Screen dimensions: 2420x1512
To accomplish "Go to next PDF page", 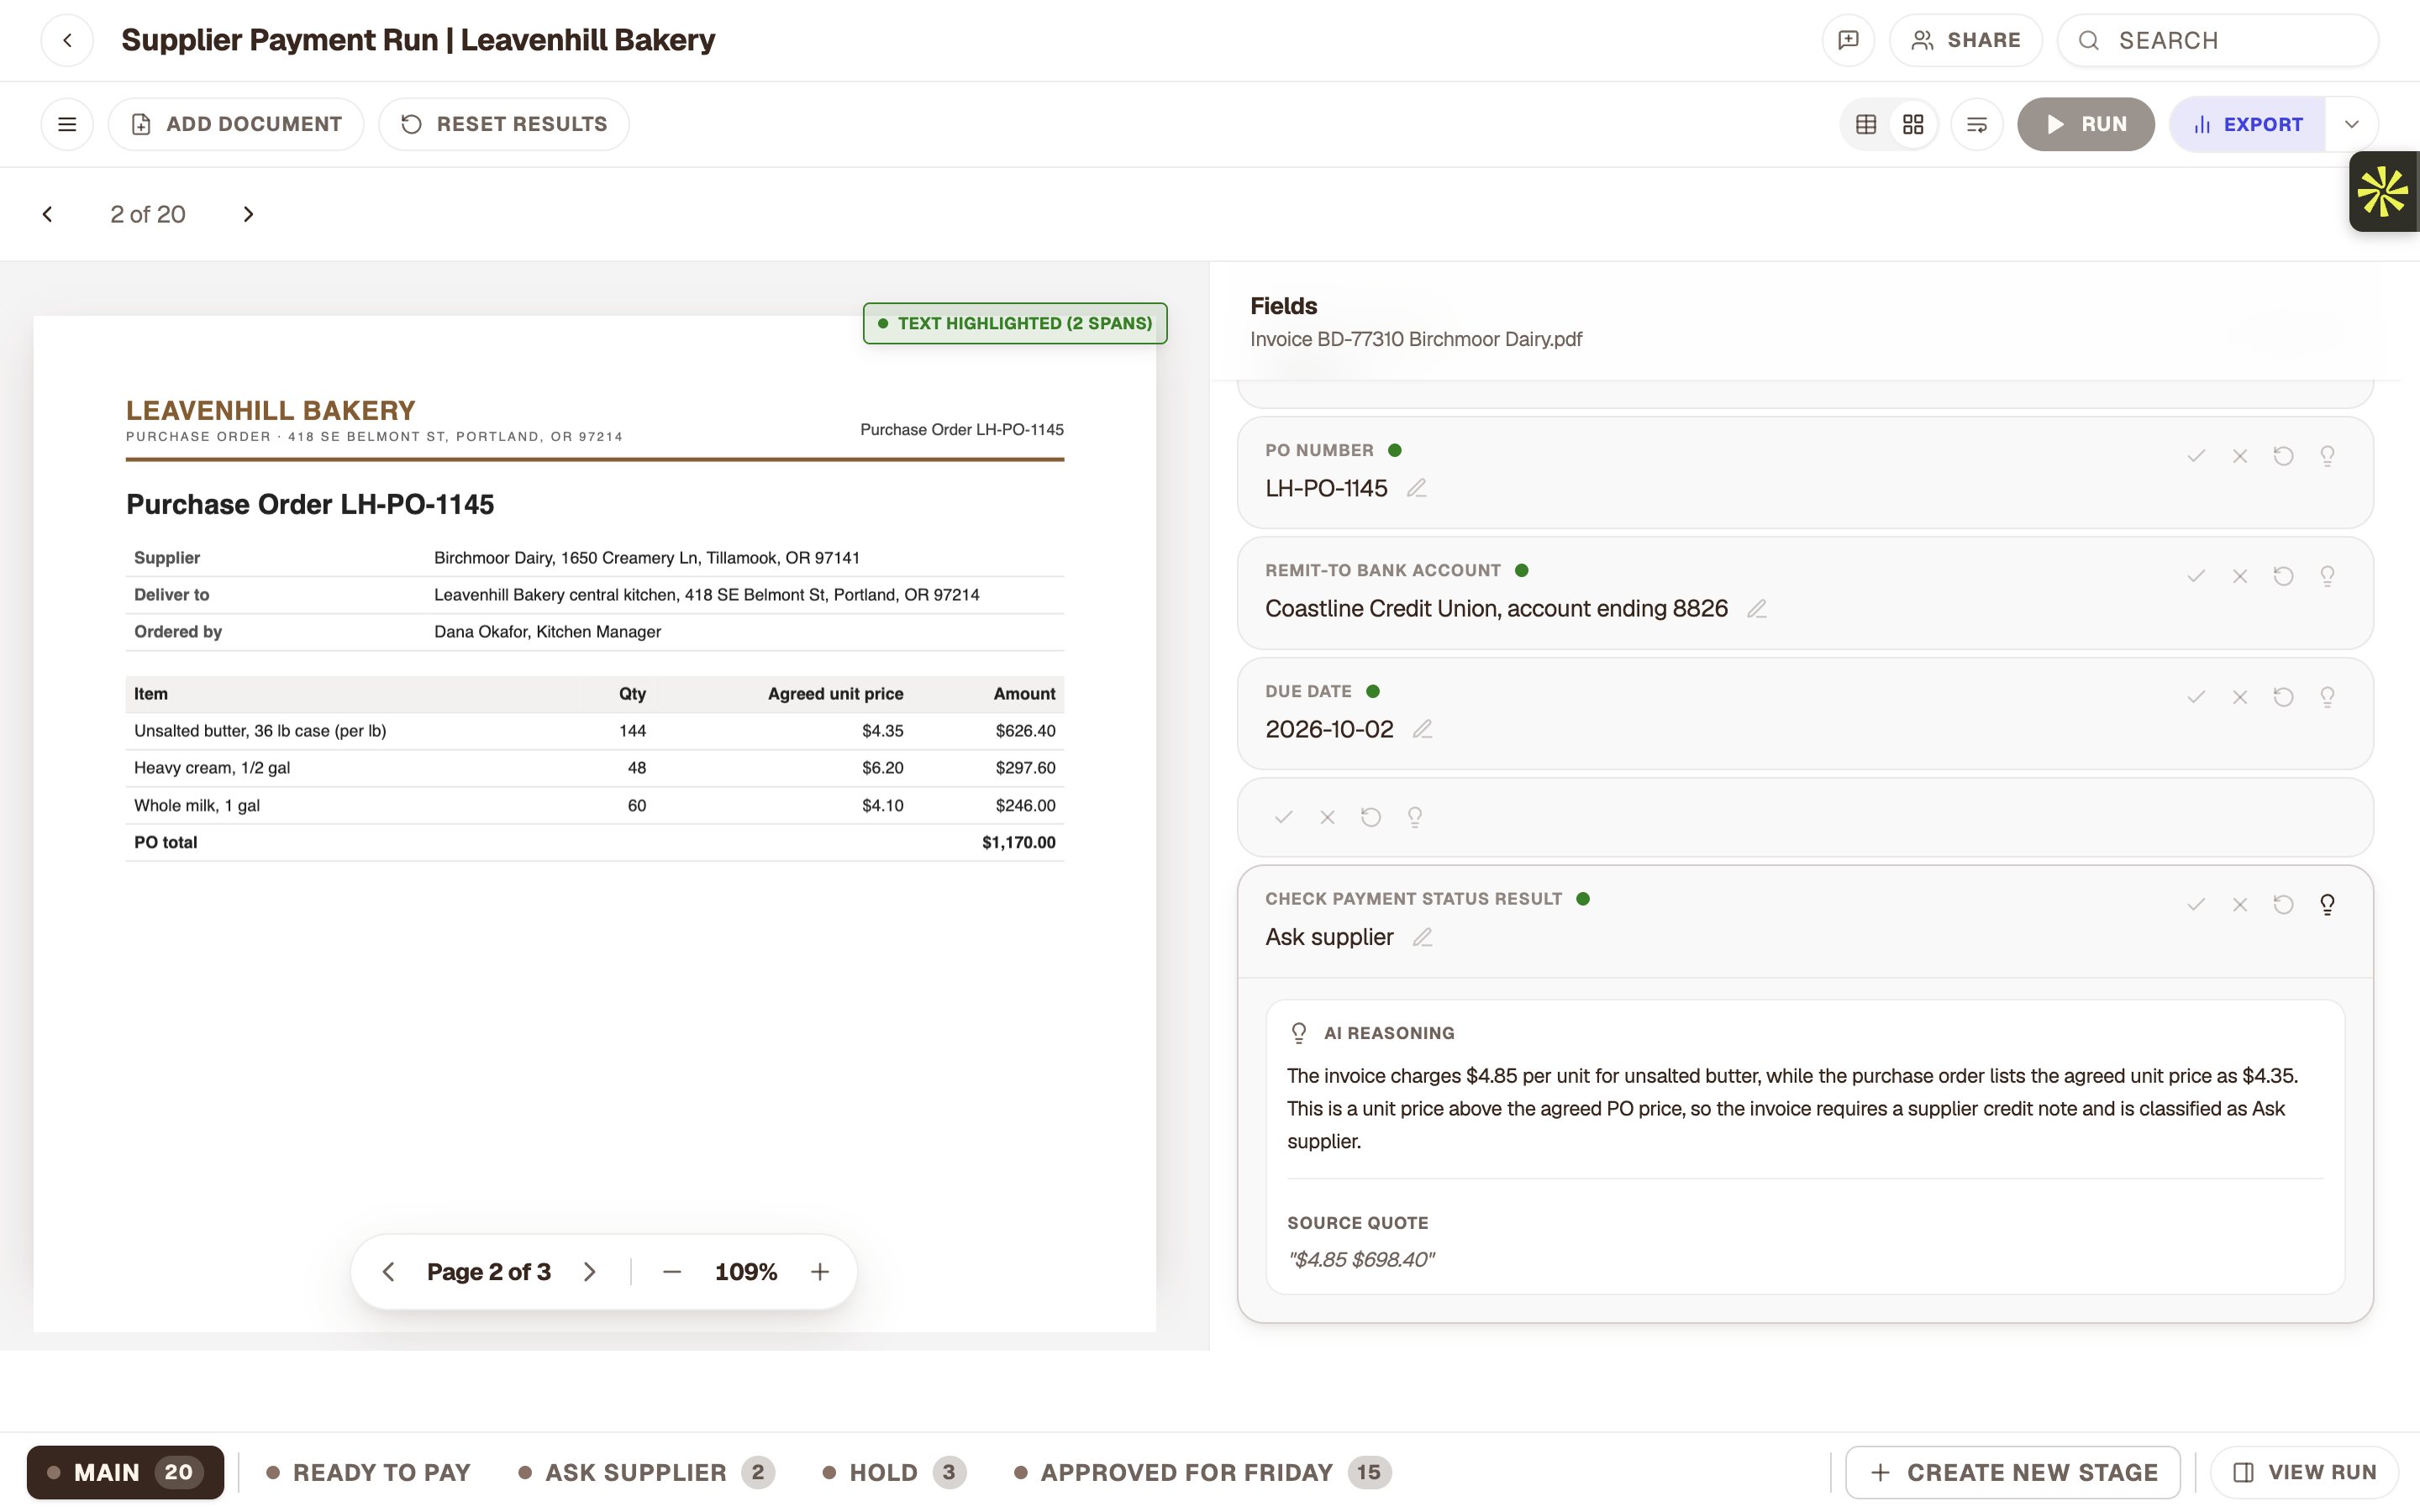I will pos(589,1271).
